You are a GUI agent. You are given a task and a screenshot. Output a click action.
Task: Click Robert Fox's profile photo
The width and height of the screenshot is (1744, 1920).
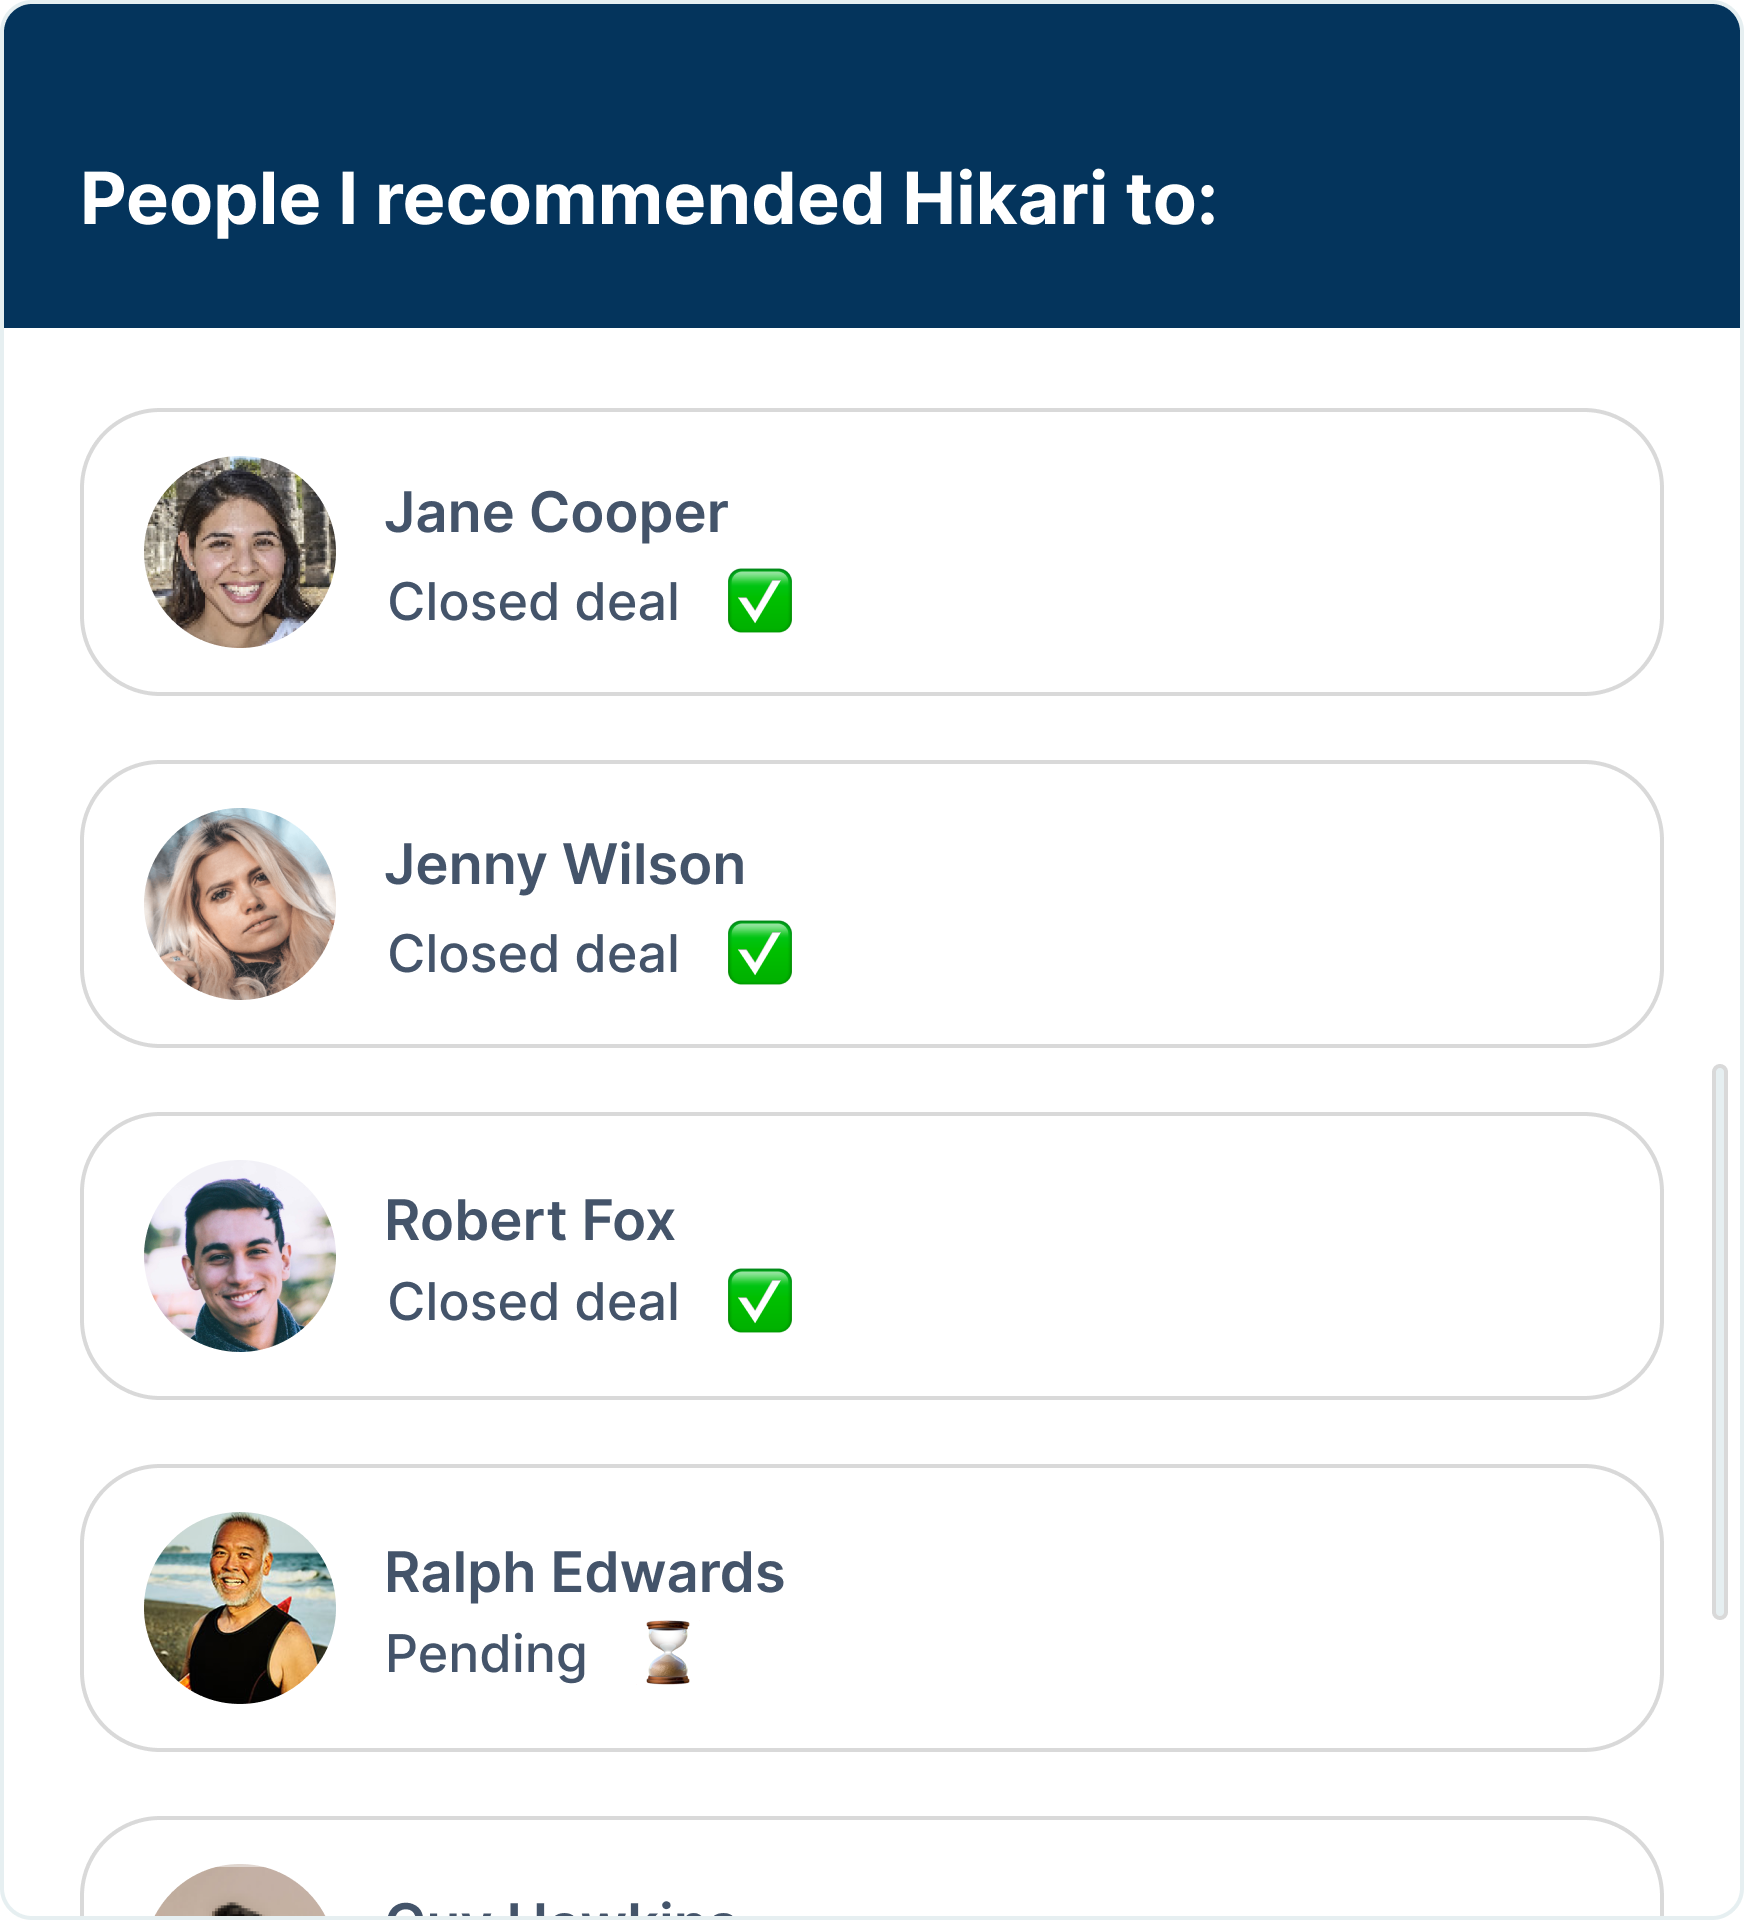coord(240,1256)
